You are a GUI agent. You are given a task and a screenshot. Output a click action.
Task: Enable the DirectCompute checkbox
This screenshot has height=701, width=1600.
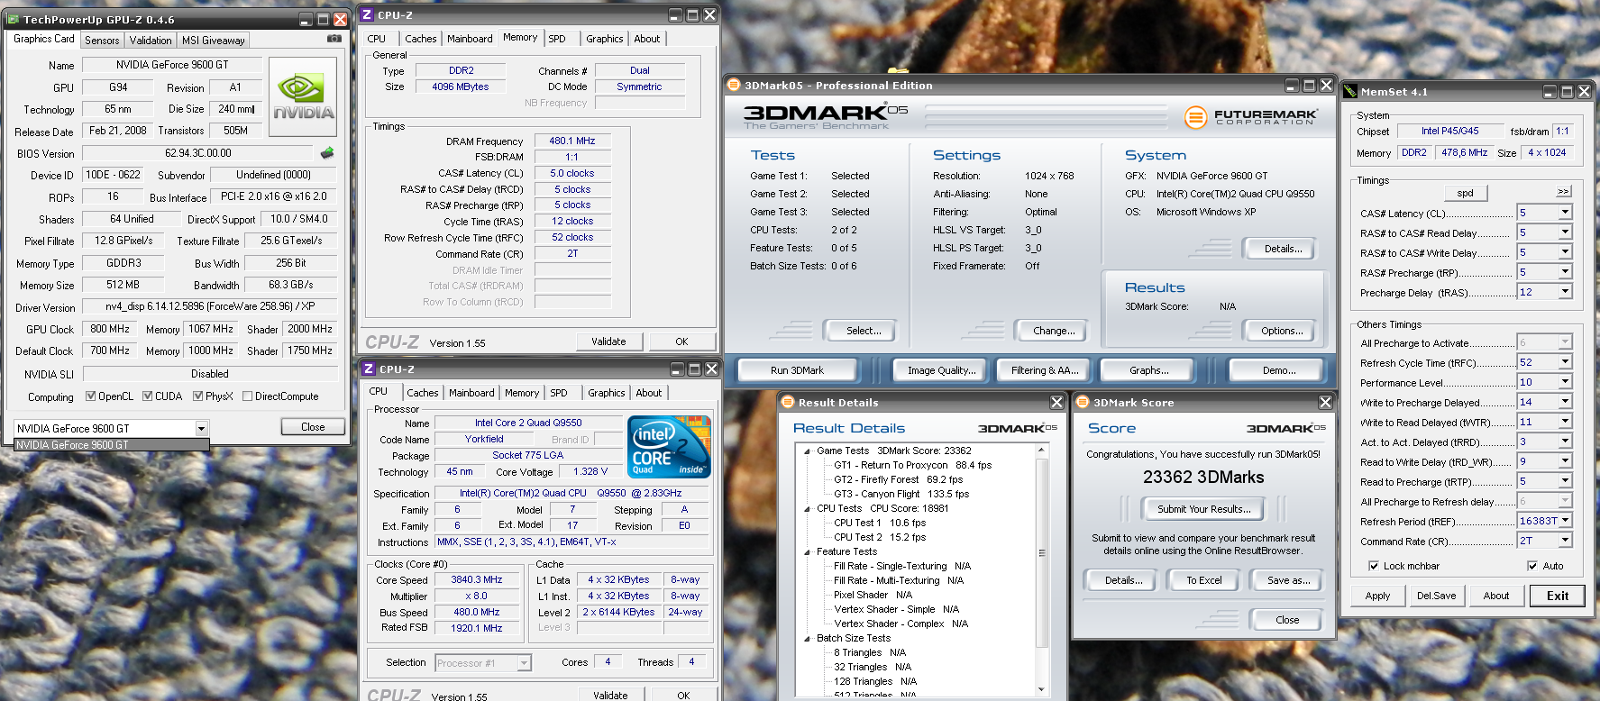247,396
